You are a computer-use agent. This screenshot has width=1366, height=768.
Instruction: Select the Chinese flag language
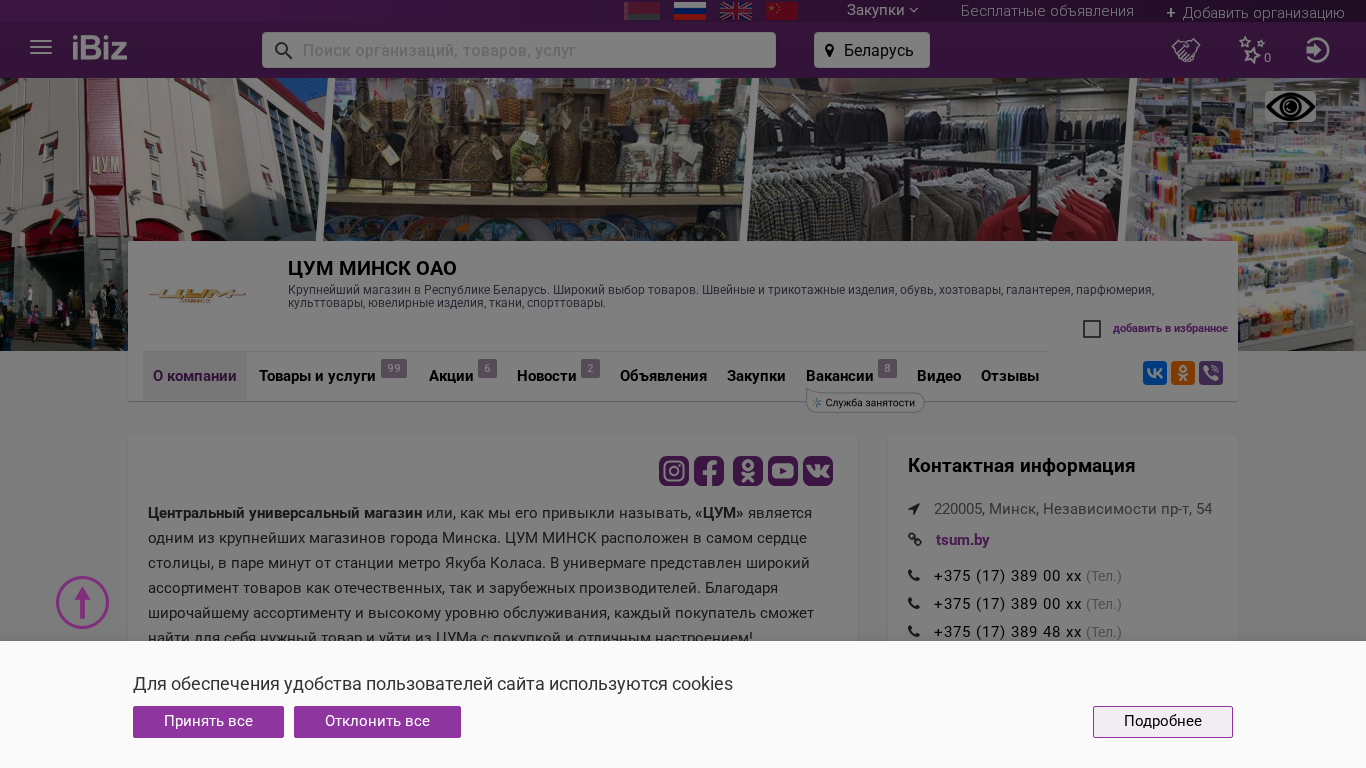point(782,11)
